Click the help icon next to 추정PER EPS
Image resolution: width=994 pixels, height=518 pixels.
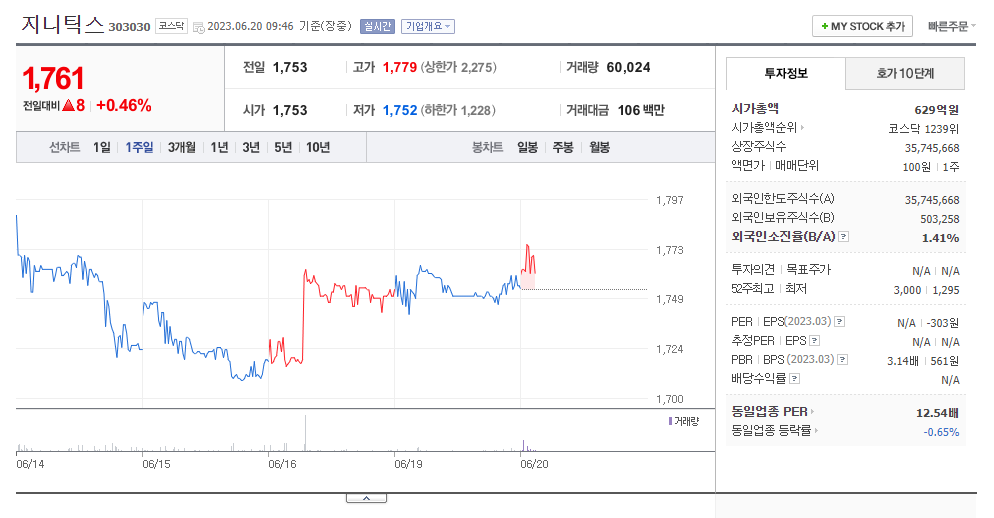pyautogui.click(x=815, y=340)
